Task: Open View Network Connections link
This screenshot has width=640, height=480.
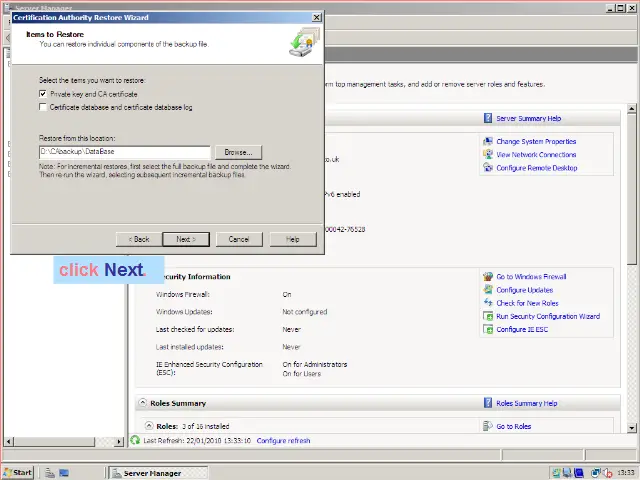Action: coord(536,155)
